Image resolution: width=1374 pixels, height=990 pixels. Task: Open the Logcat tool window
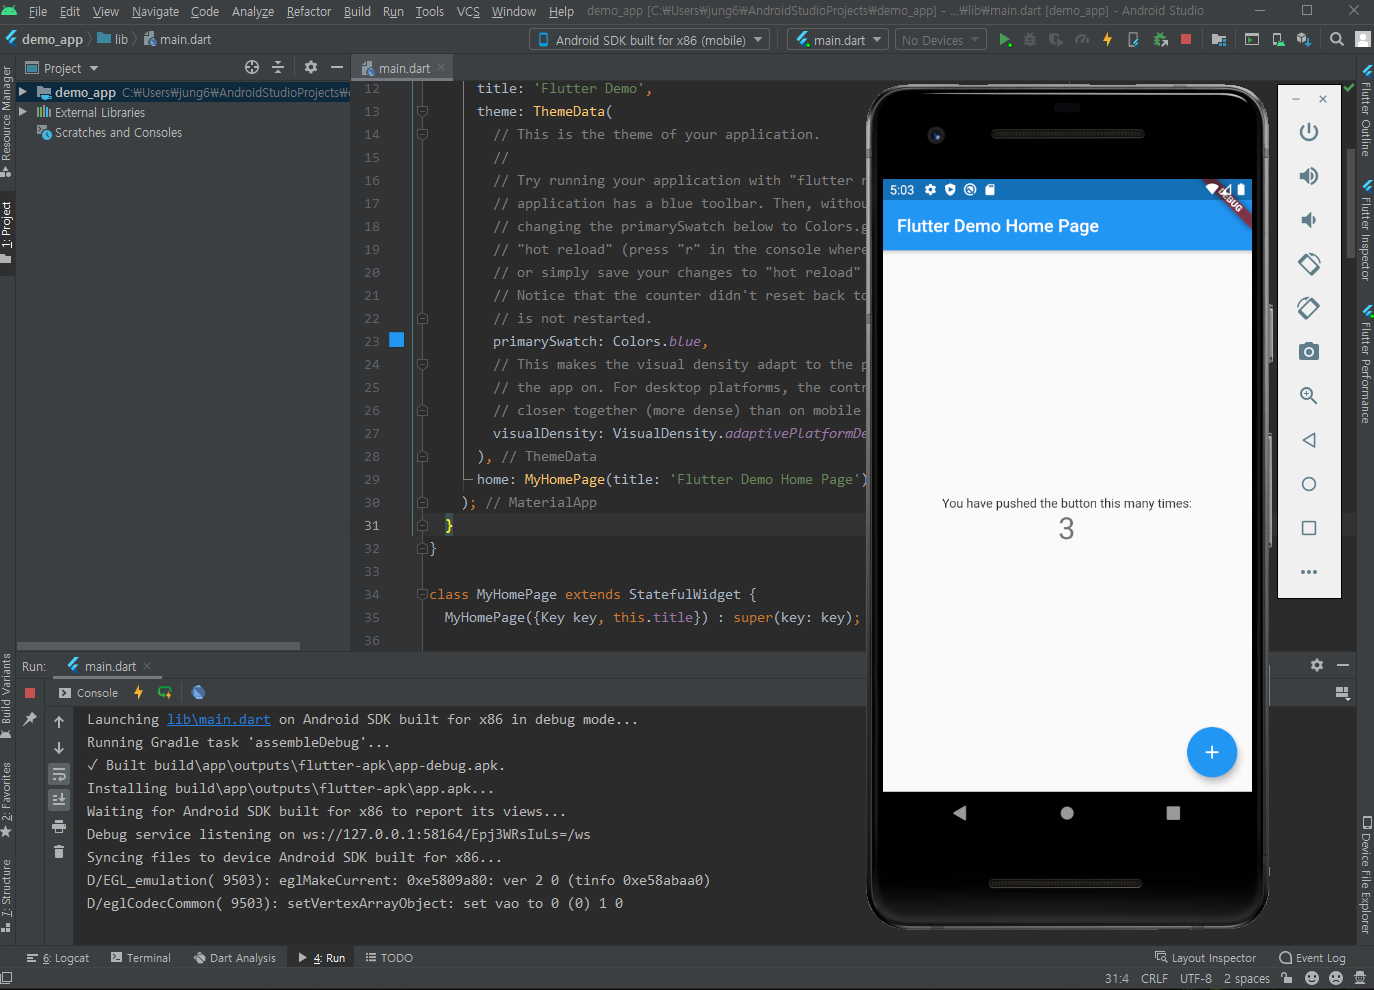pyautogui.click(x=58, y=957)
